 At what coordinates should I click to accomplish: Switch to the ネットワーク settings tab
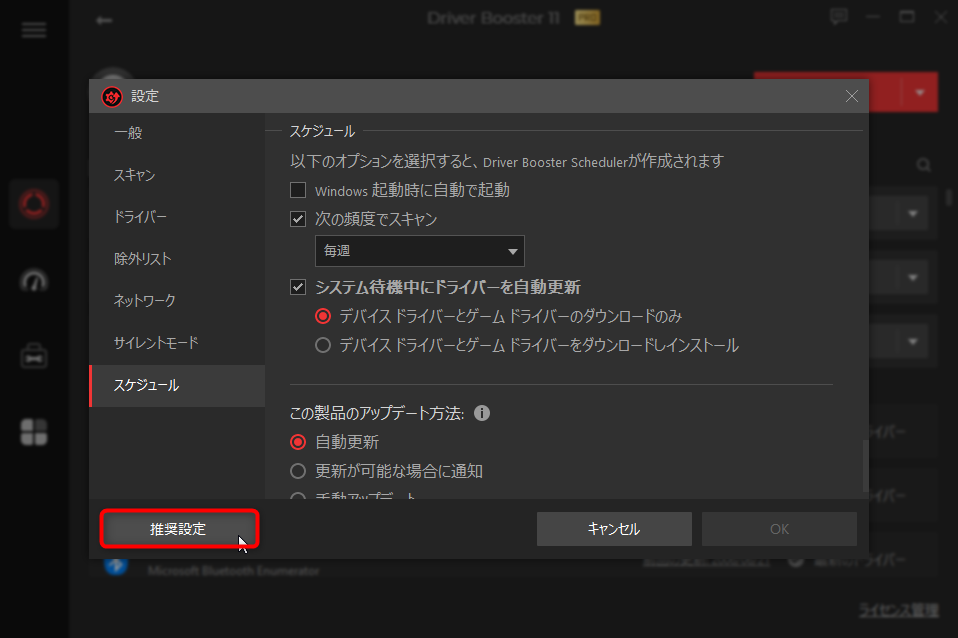[145, 301]
